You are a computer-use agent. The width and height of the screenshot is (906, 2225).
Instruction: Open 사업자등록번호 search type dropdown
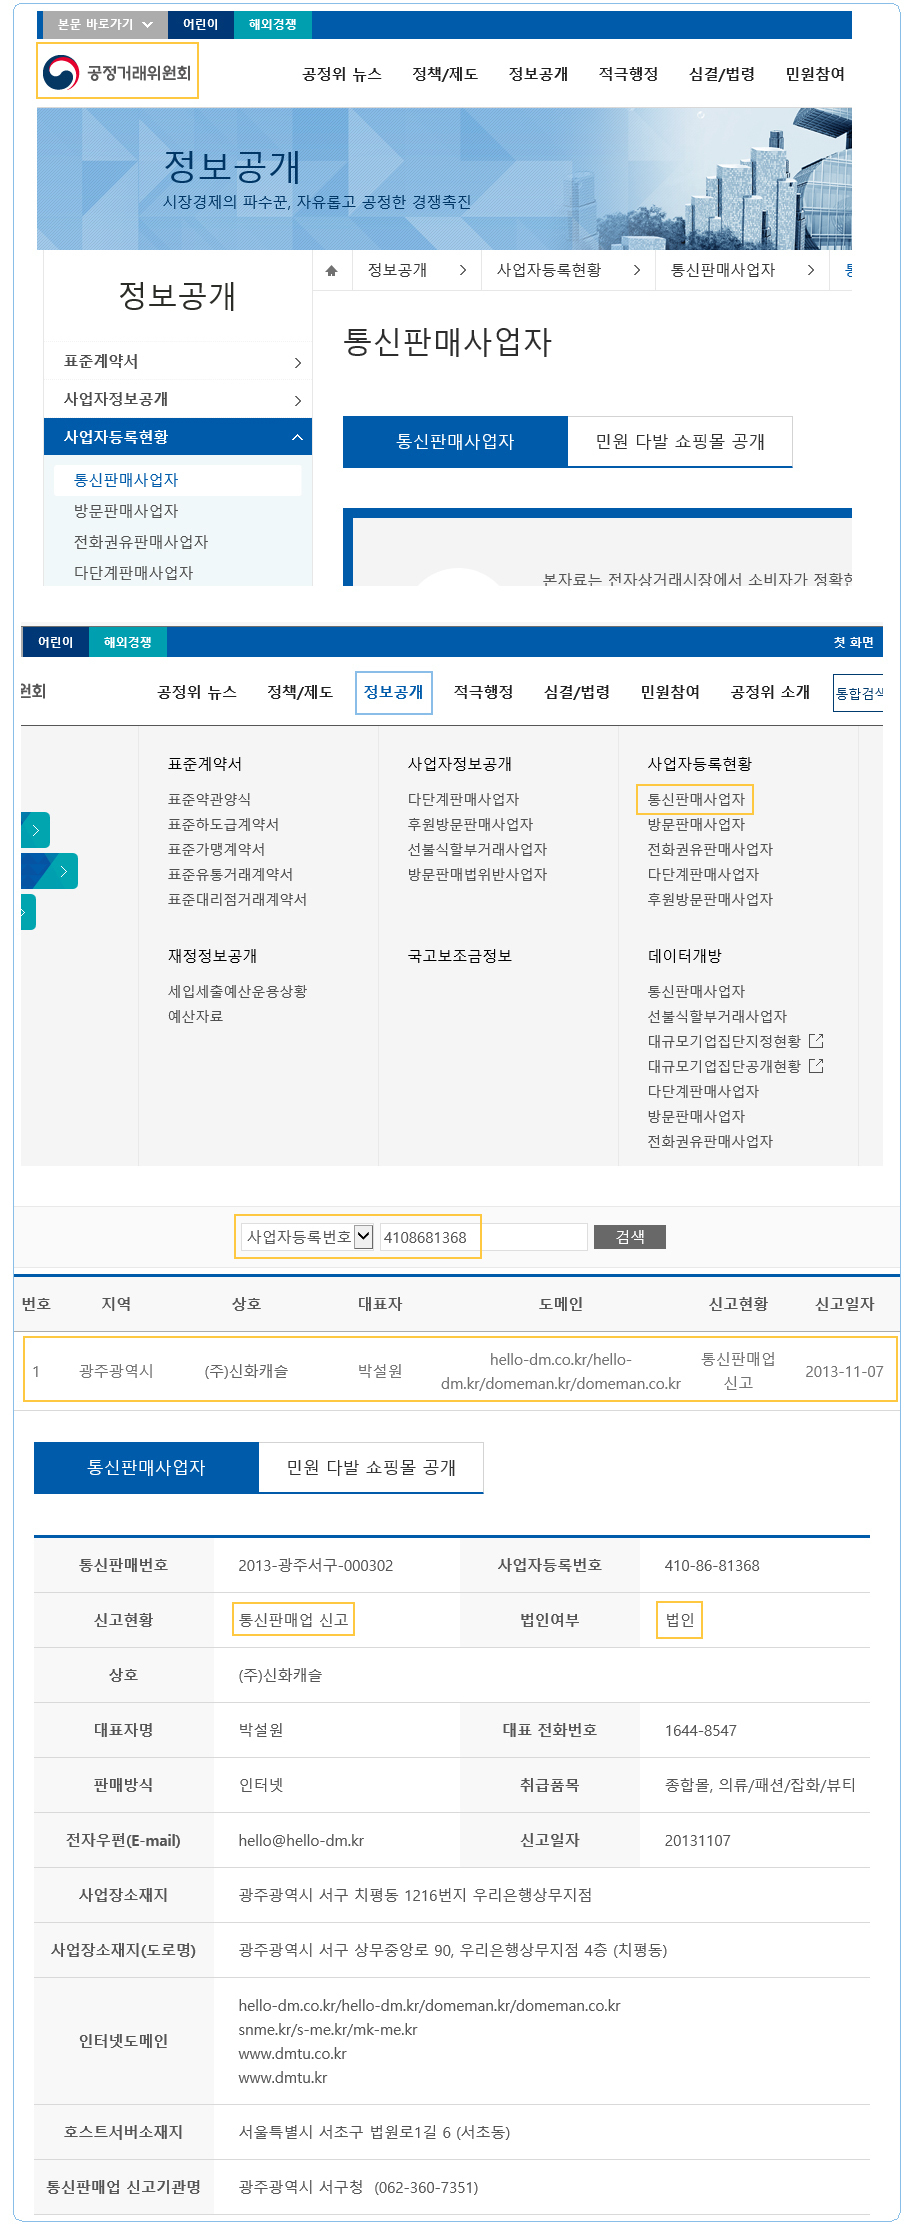click(x=308, y=1237)
